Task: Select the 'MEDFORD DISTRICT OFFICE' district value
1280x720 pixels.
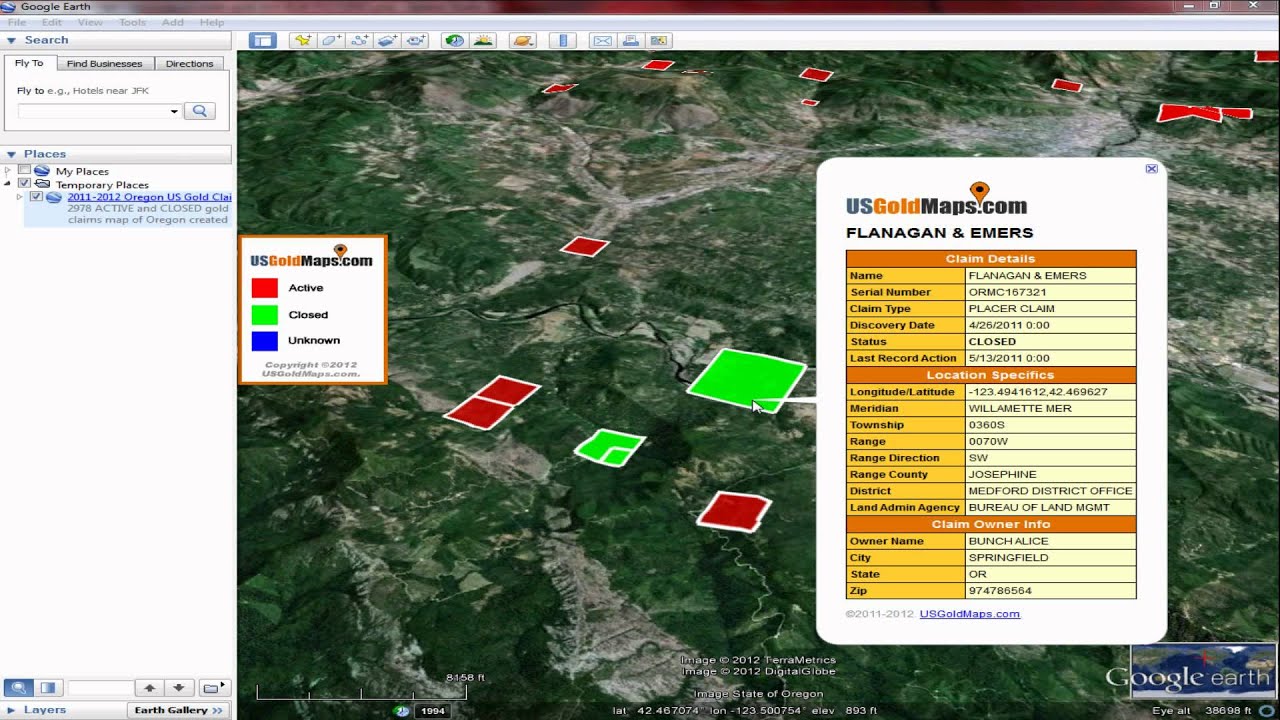Action: tap(1051, 491)
